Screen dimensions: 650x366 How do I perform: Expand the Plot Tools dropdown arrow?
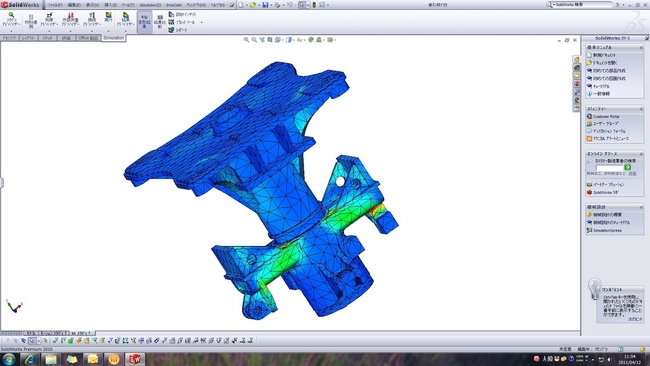pyautogui.click(x=201, y=22)
